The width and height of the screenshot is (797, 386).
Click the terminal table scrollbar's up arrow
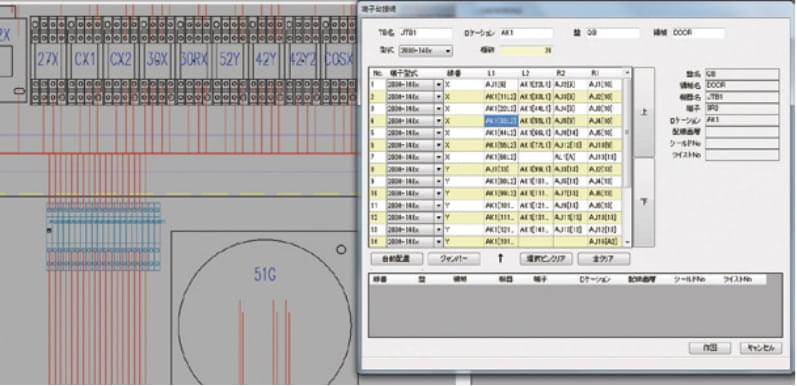point(627,73)
